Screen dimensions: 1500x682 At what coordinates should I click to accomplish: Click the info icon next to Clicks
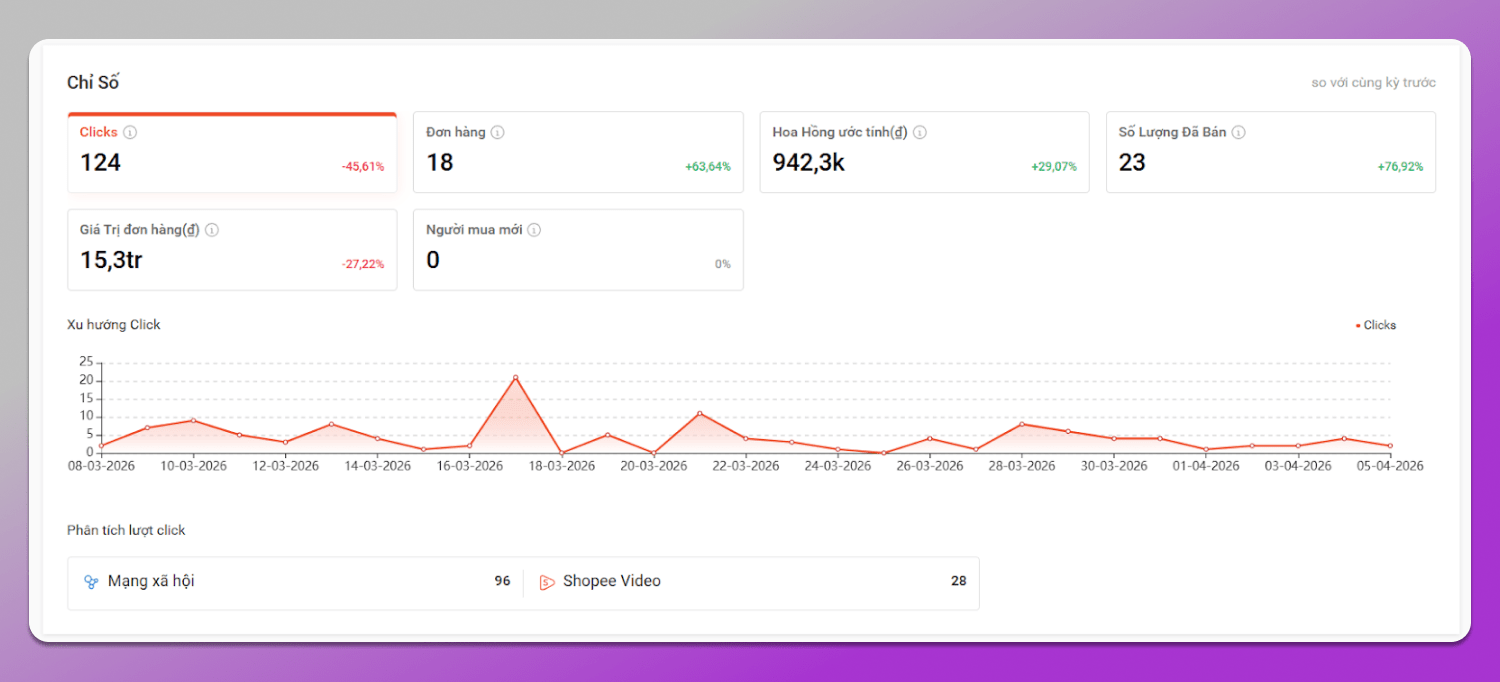point(130,132)
